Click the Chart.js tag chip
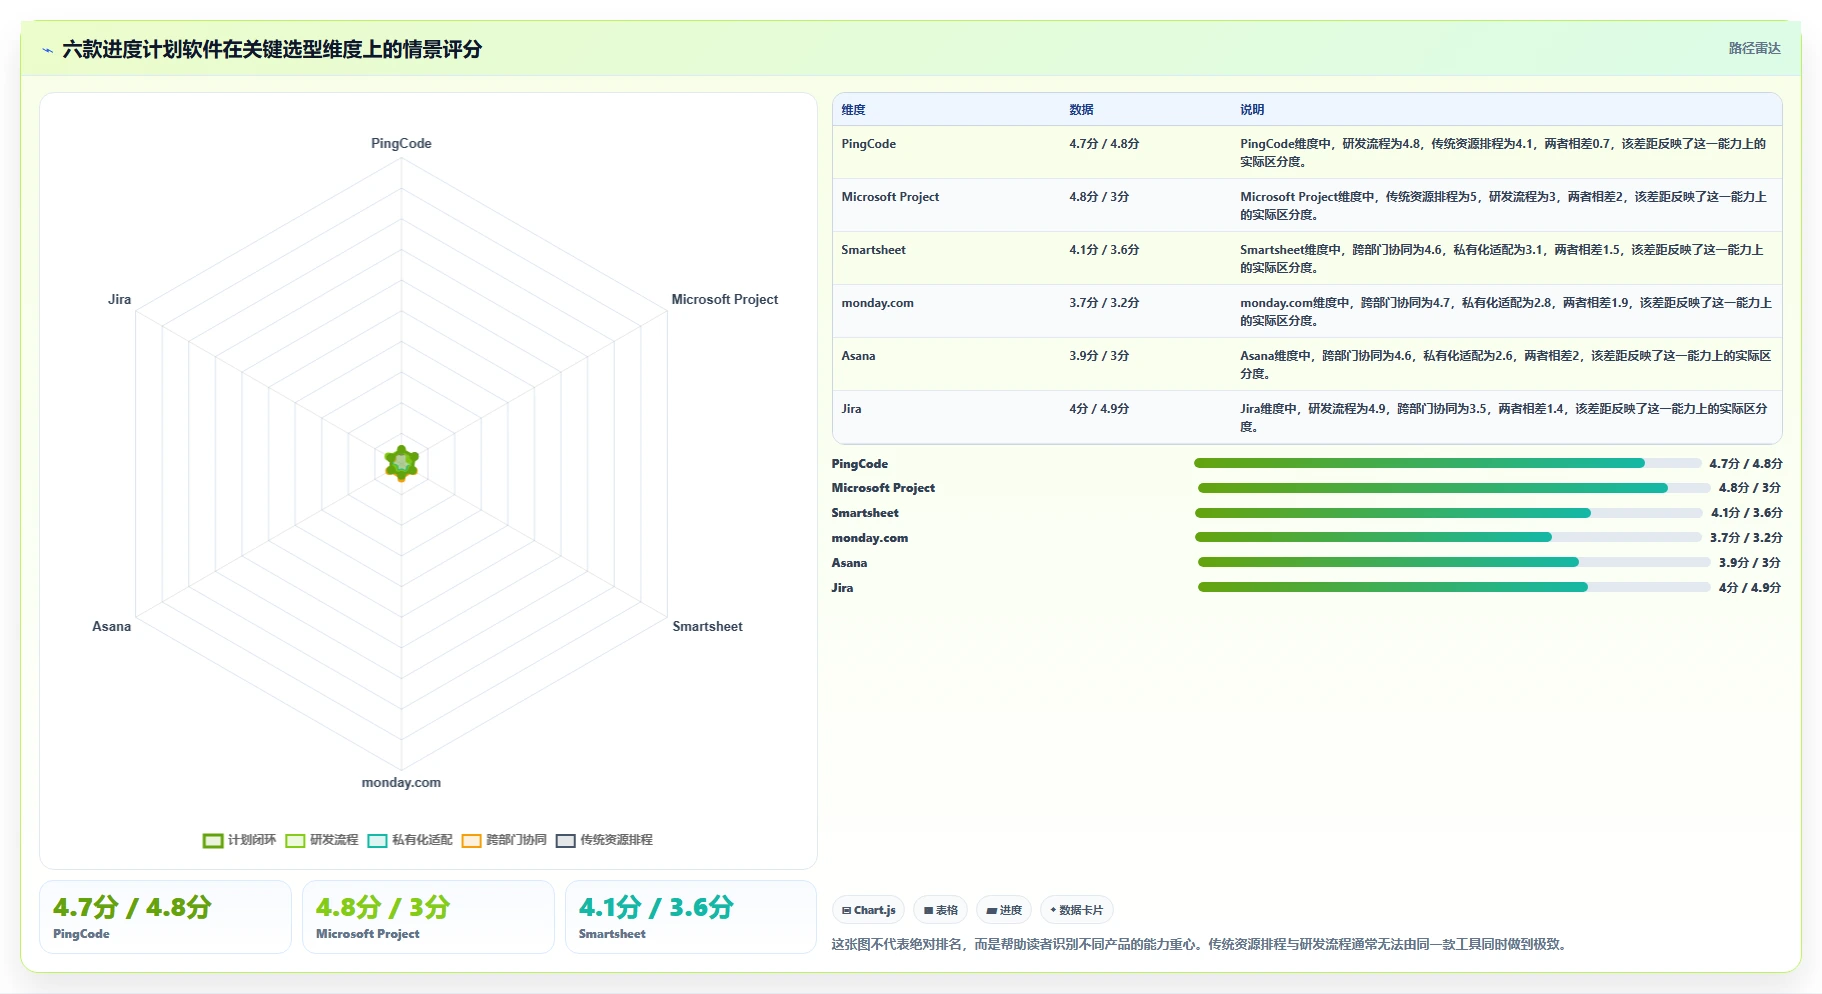1822x994 pixels. (868, 910)
